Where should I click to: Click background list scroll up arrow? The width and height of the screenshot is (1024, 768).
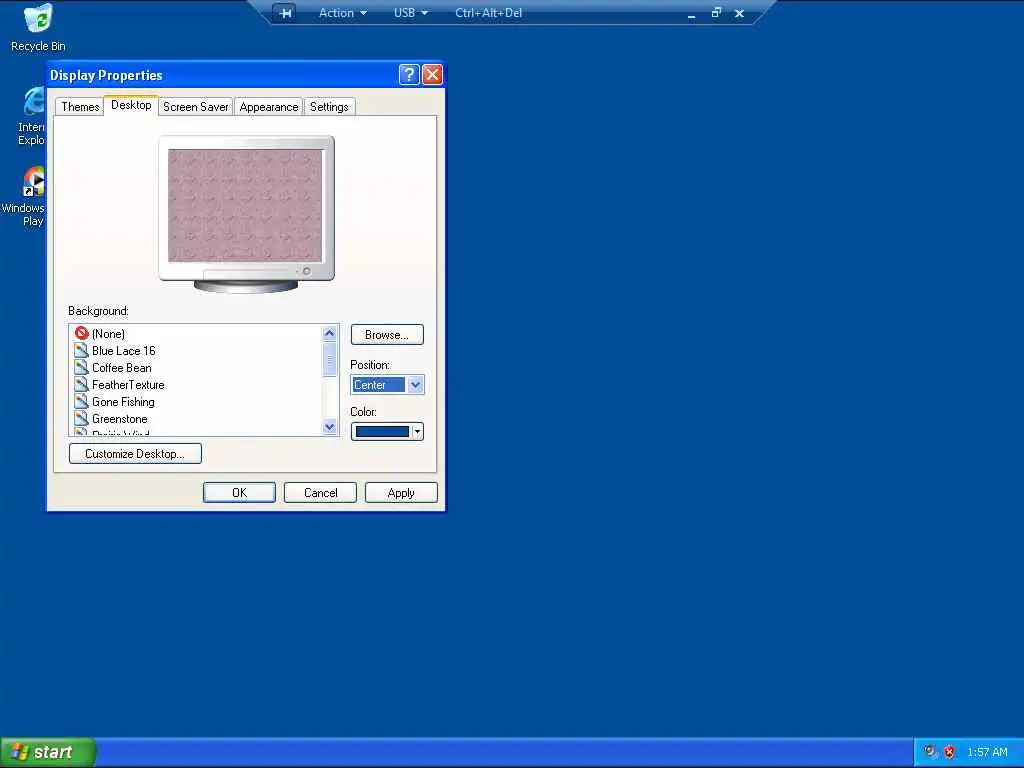329,333
